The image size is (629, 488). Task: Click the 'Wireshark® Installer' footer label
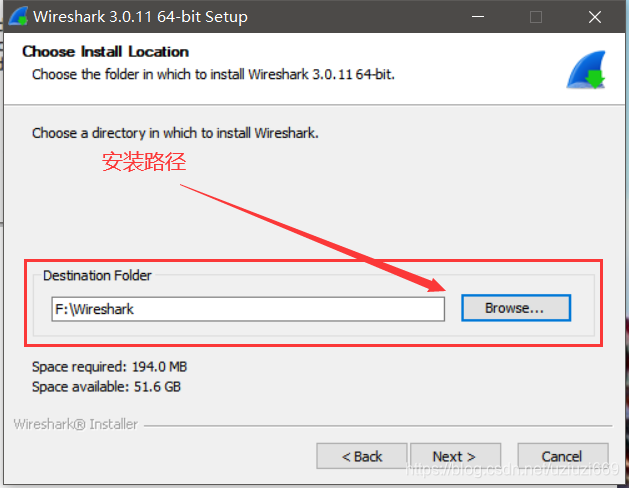point(76,424)
